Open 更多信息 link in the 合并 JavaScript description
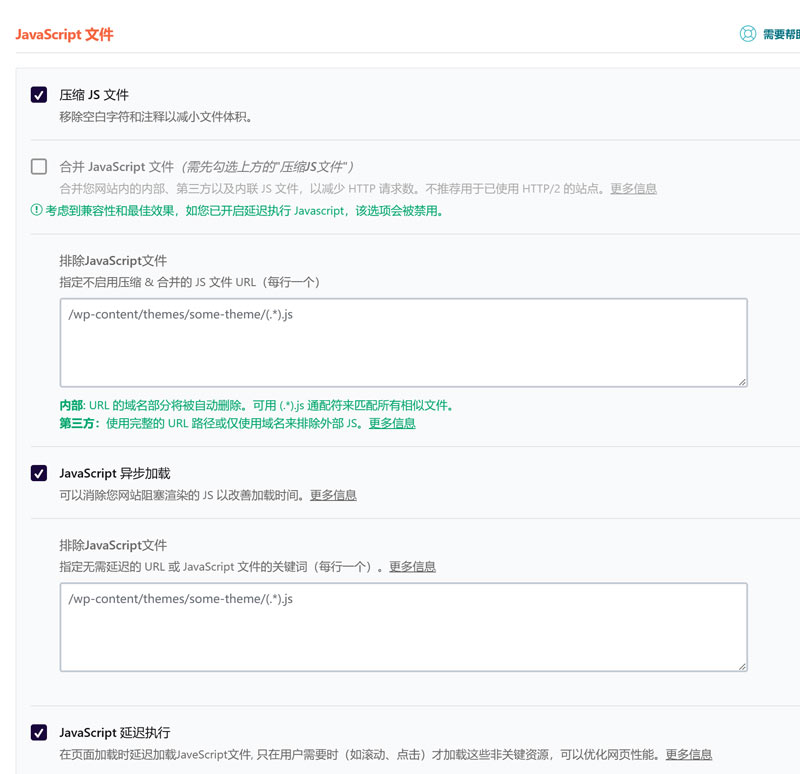Viewport: 800px width, 774px height. coord(633,189)
